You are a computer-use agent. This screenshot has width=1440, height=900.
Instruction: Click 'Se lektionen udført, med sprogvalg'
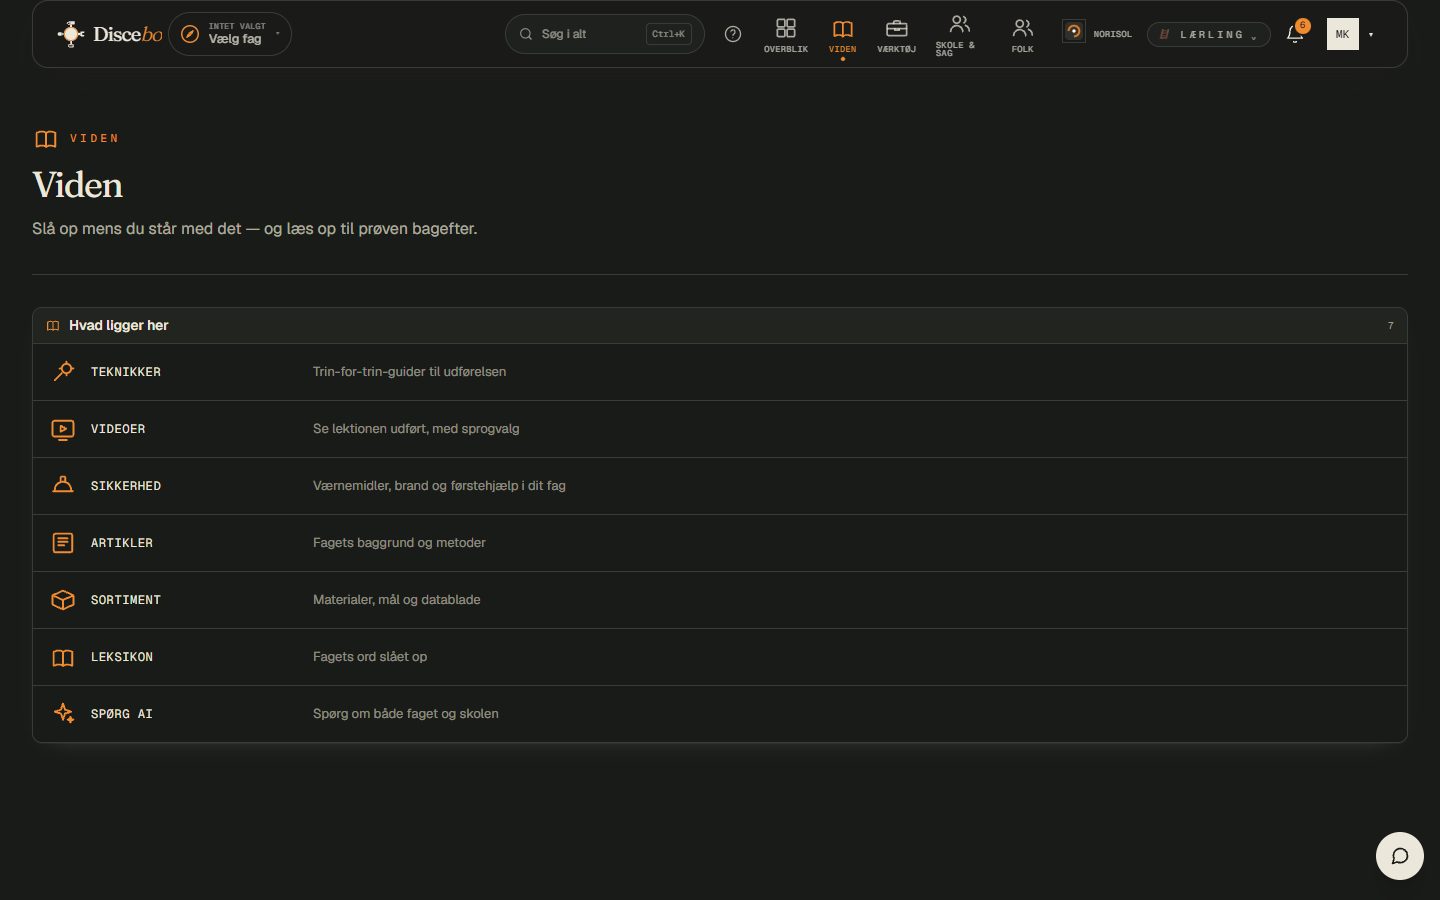(x=416, y=429)
